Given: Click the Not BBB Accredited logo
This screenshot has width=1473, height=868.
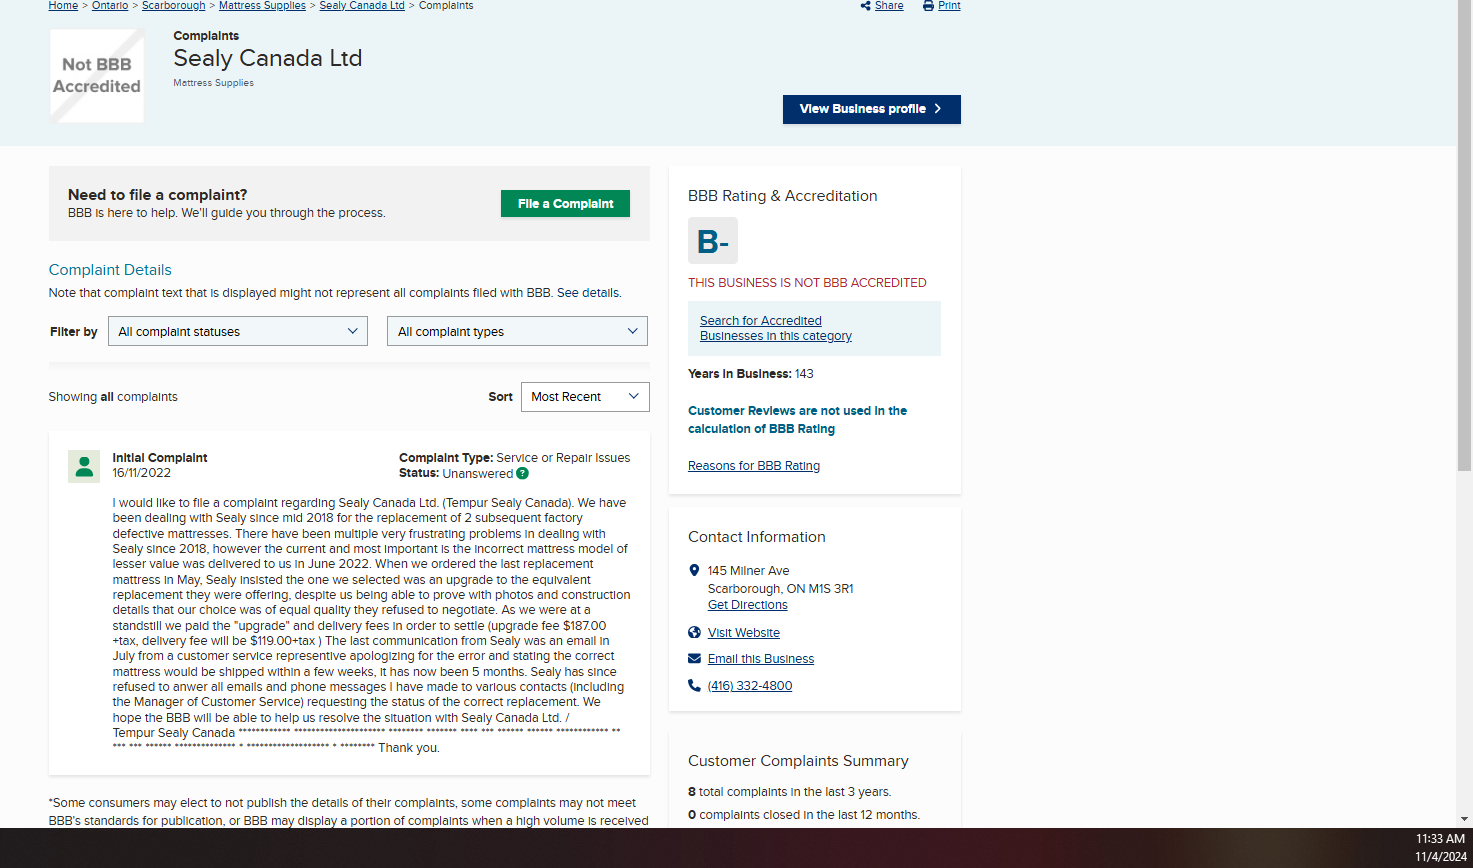Looking at the screenshot, I should 97,76.
